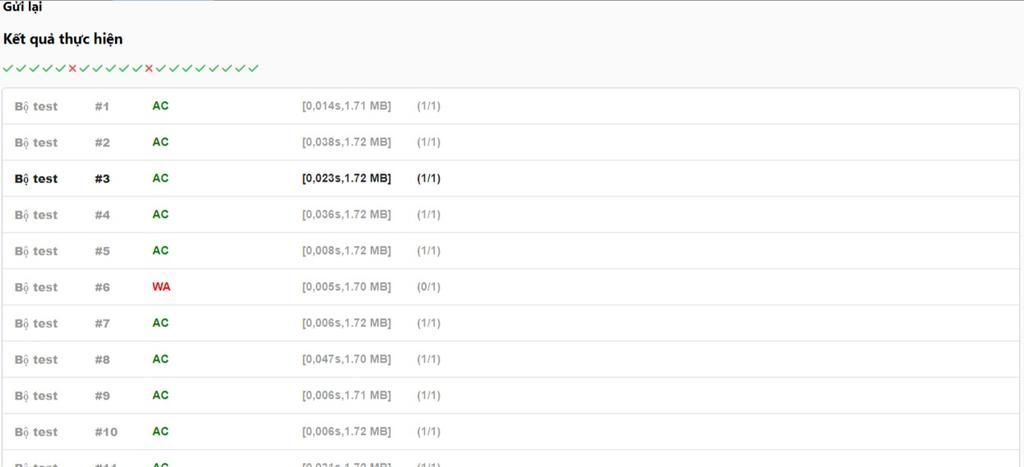Click the Kết quả thực hiện heading

[x=63, y=39]
